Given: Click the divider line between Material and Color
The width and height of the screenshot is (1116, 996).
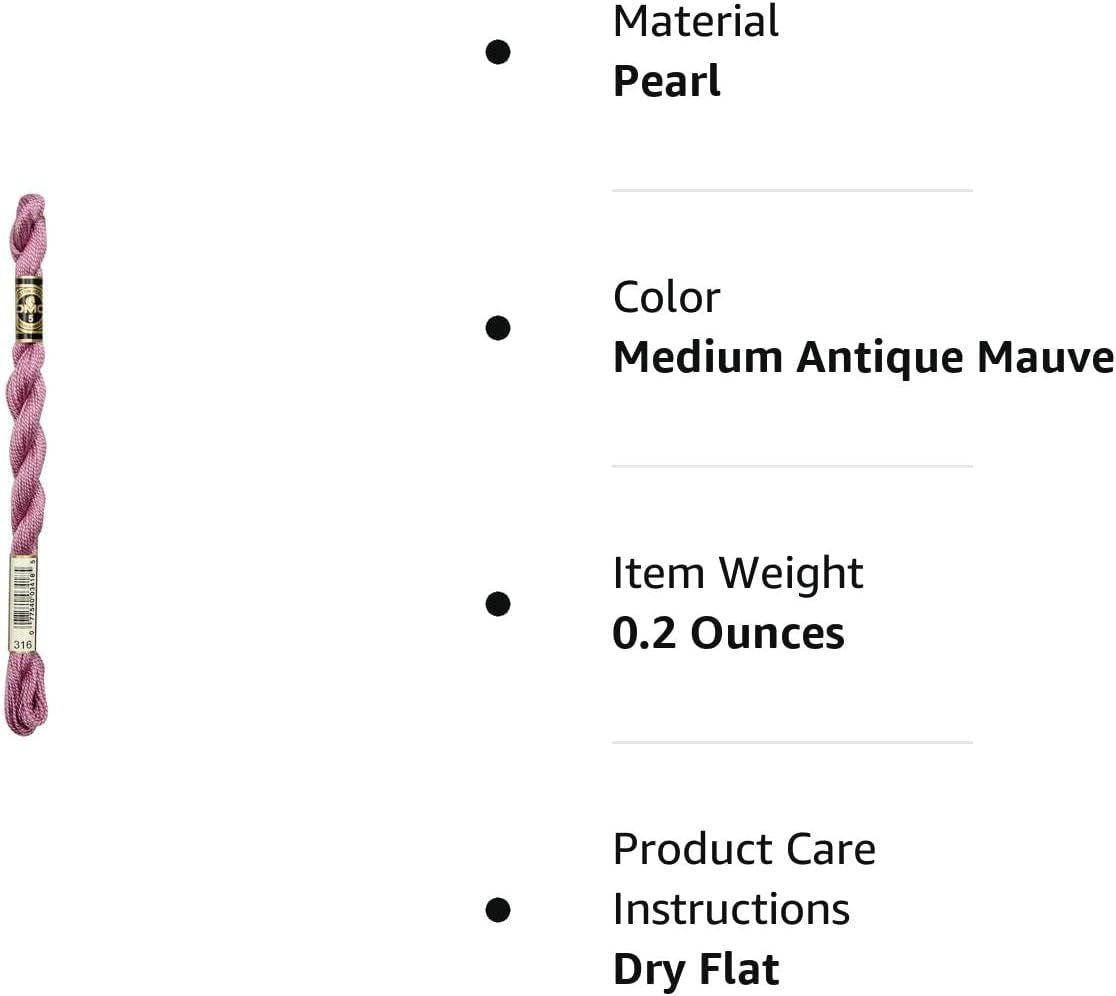Looking at the screenshot, I should click(x=792, y=190).
